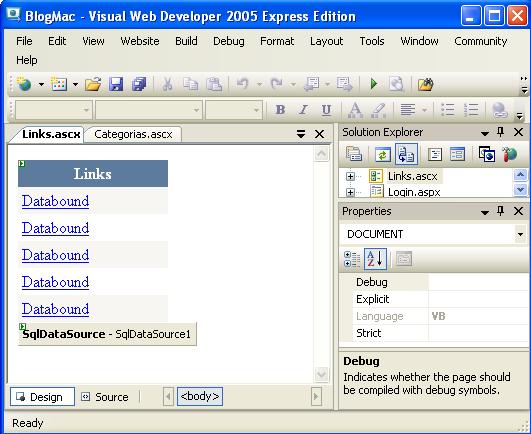Toggle Categorized view in Properties panel

tap(352, 259)
